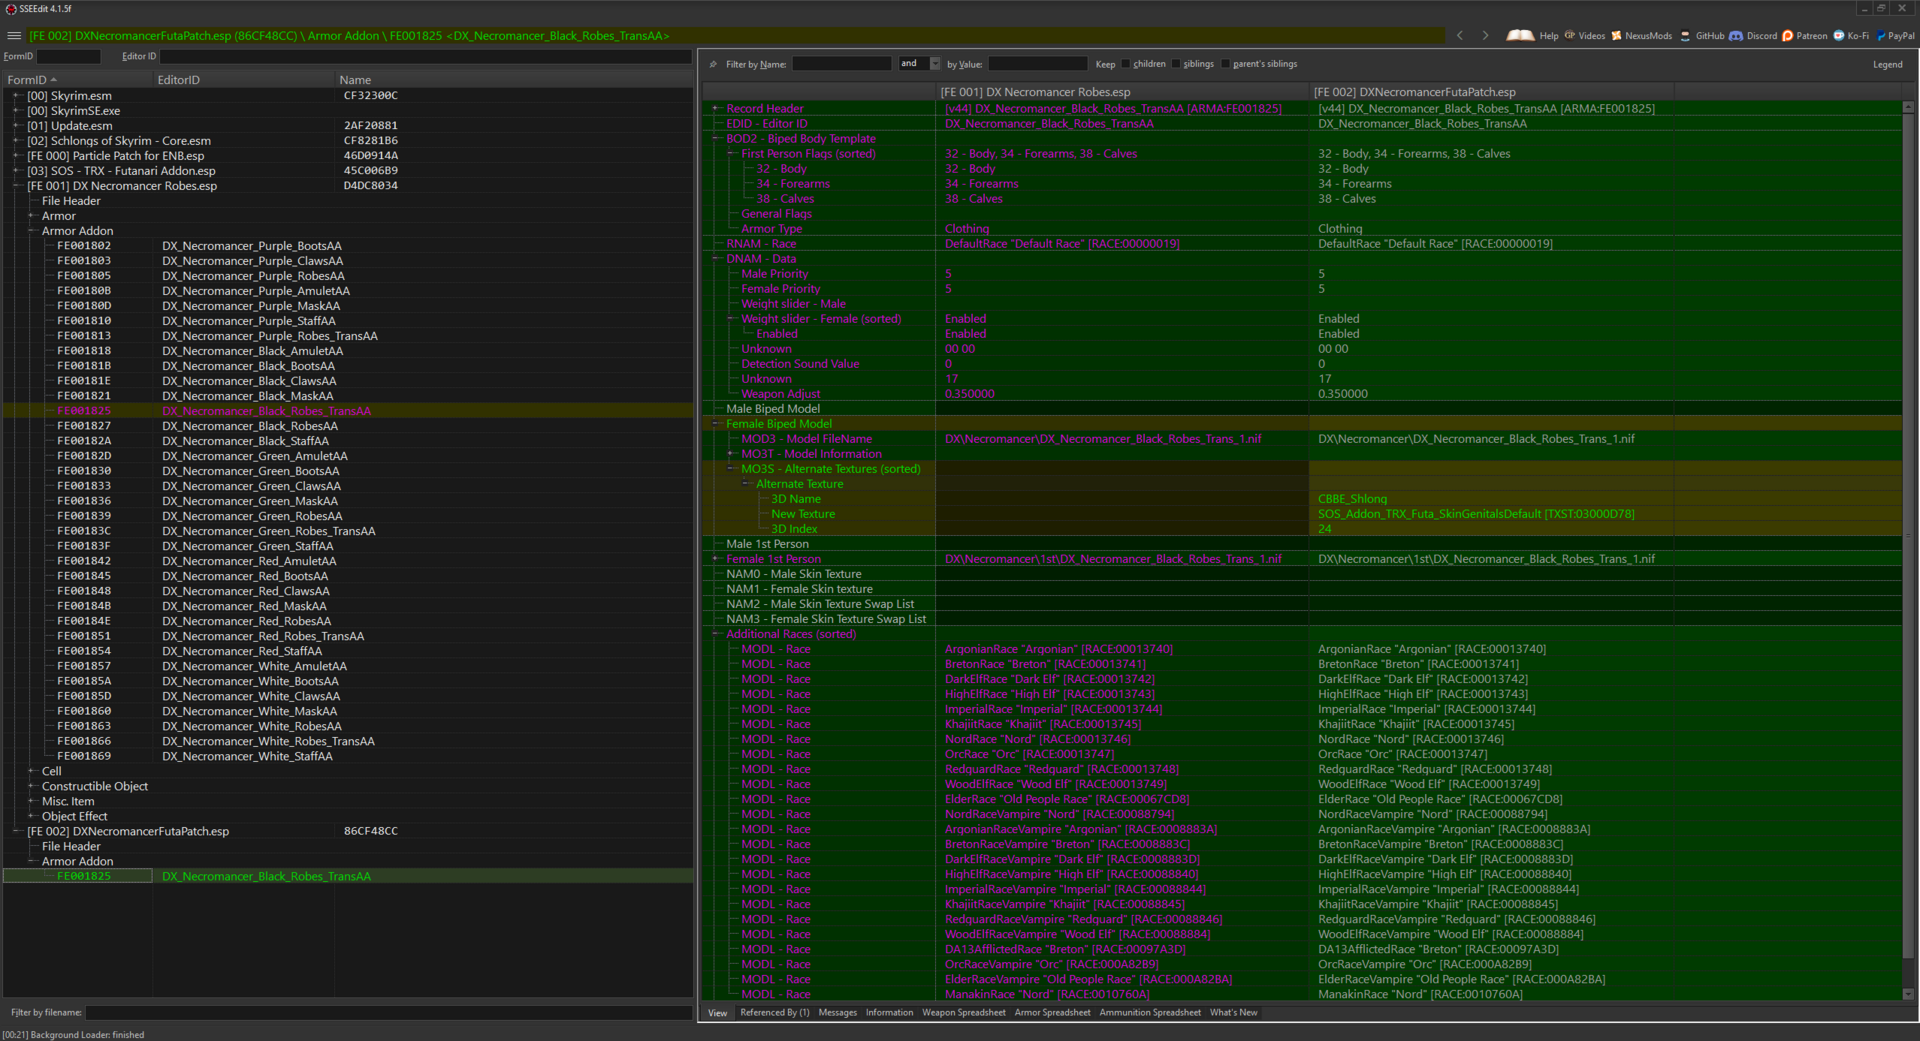
Task: Click the record view vertical scrollbar
Action: click(x=1908, y=550)
